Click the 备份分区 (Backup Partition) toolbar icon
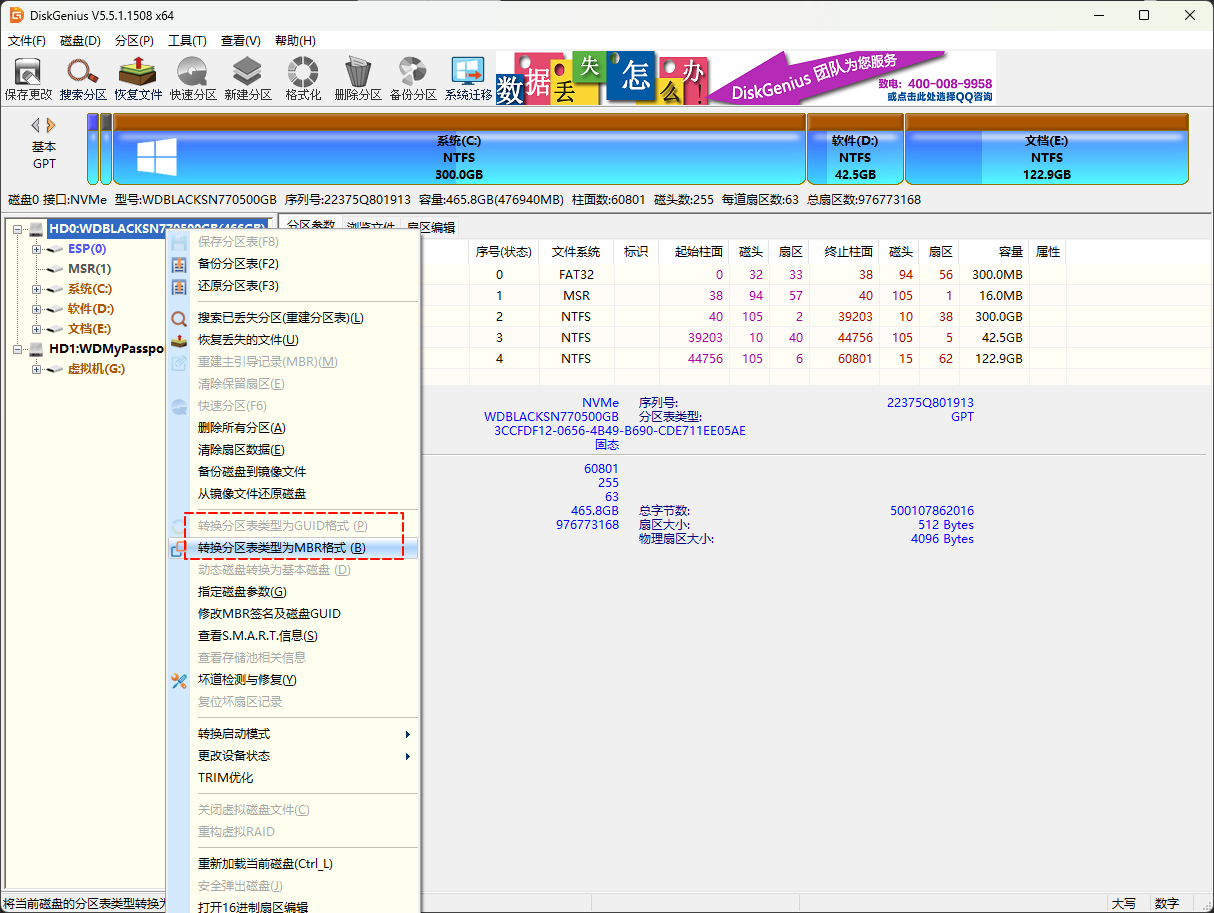This screenshot has height=913, width=1214. (x=413, y=78)
